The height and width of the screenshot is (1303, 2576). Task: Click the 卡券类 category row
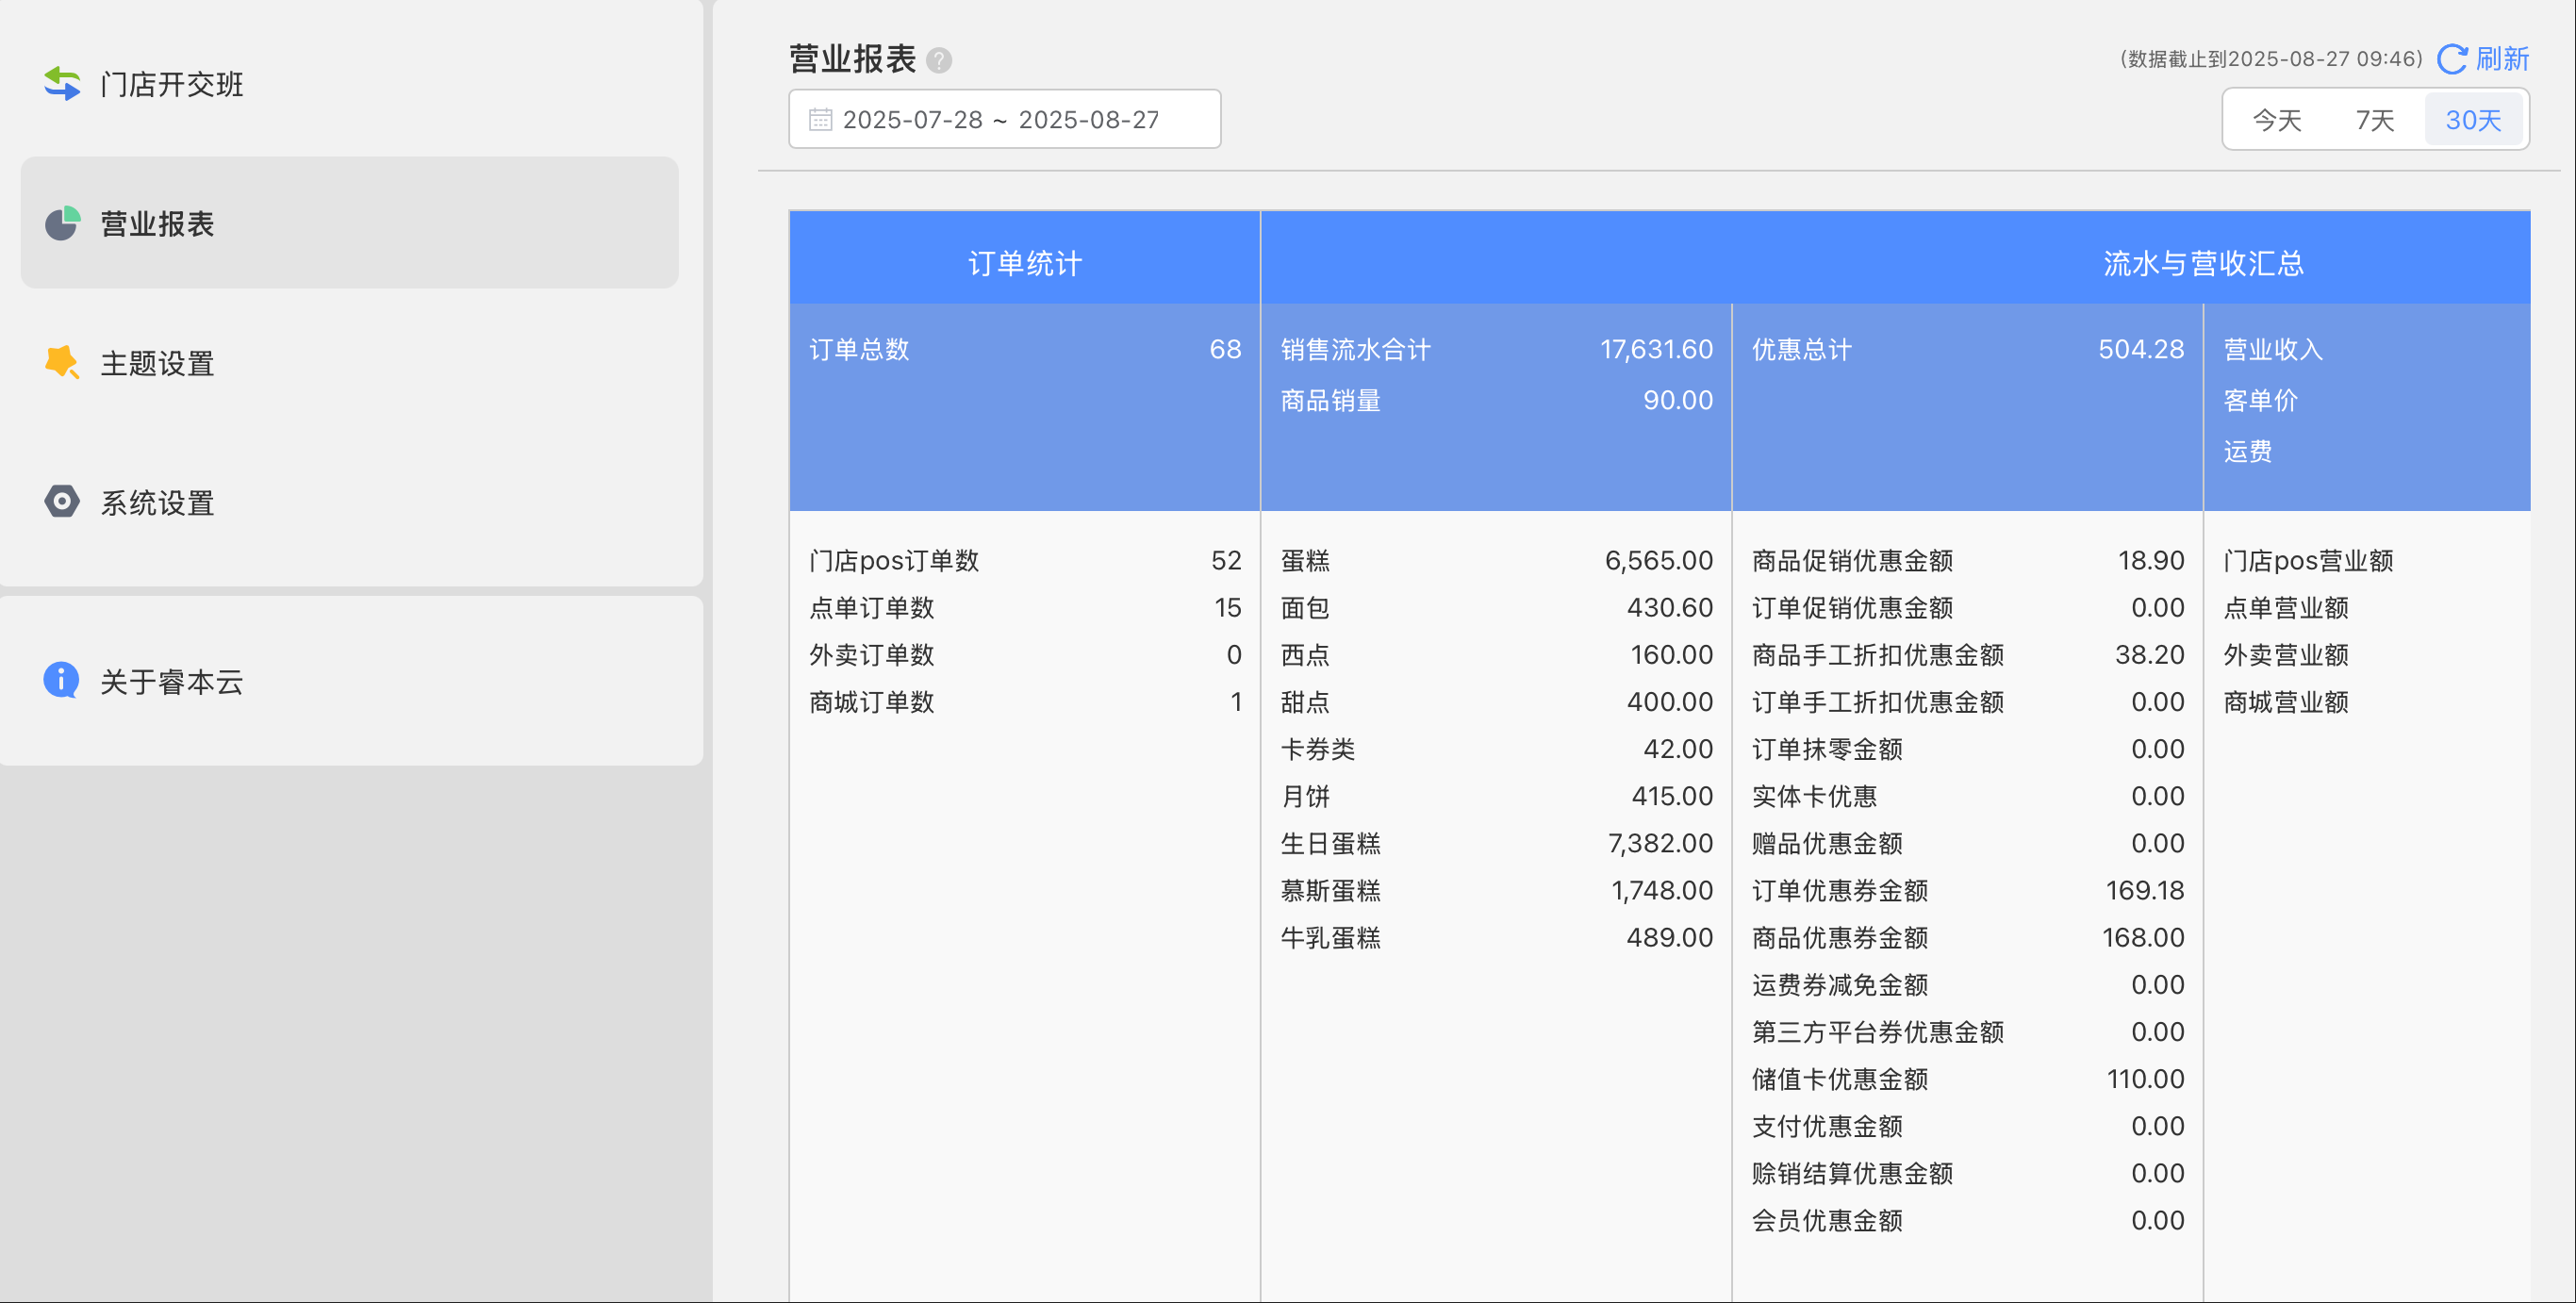click(x=1496, y=748)
